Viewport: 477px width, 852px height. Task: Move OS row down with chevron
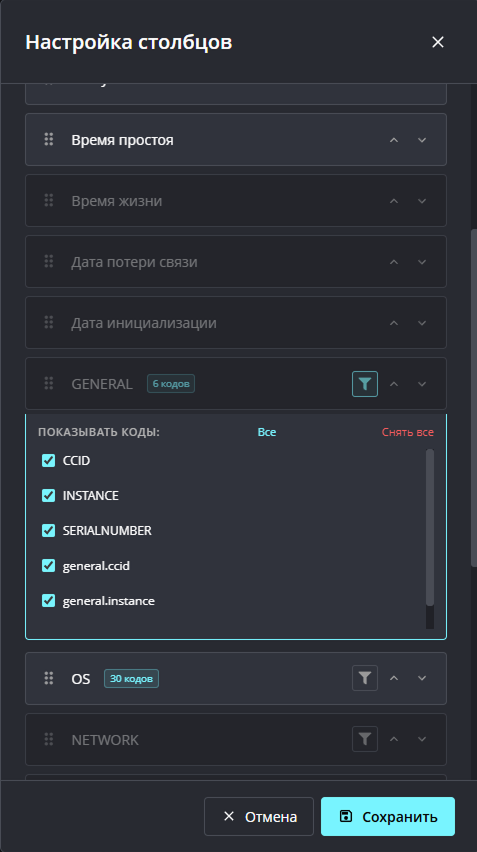pos(422,678)
